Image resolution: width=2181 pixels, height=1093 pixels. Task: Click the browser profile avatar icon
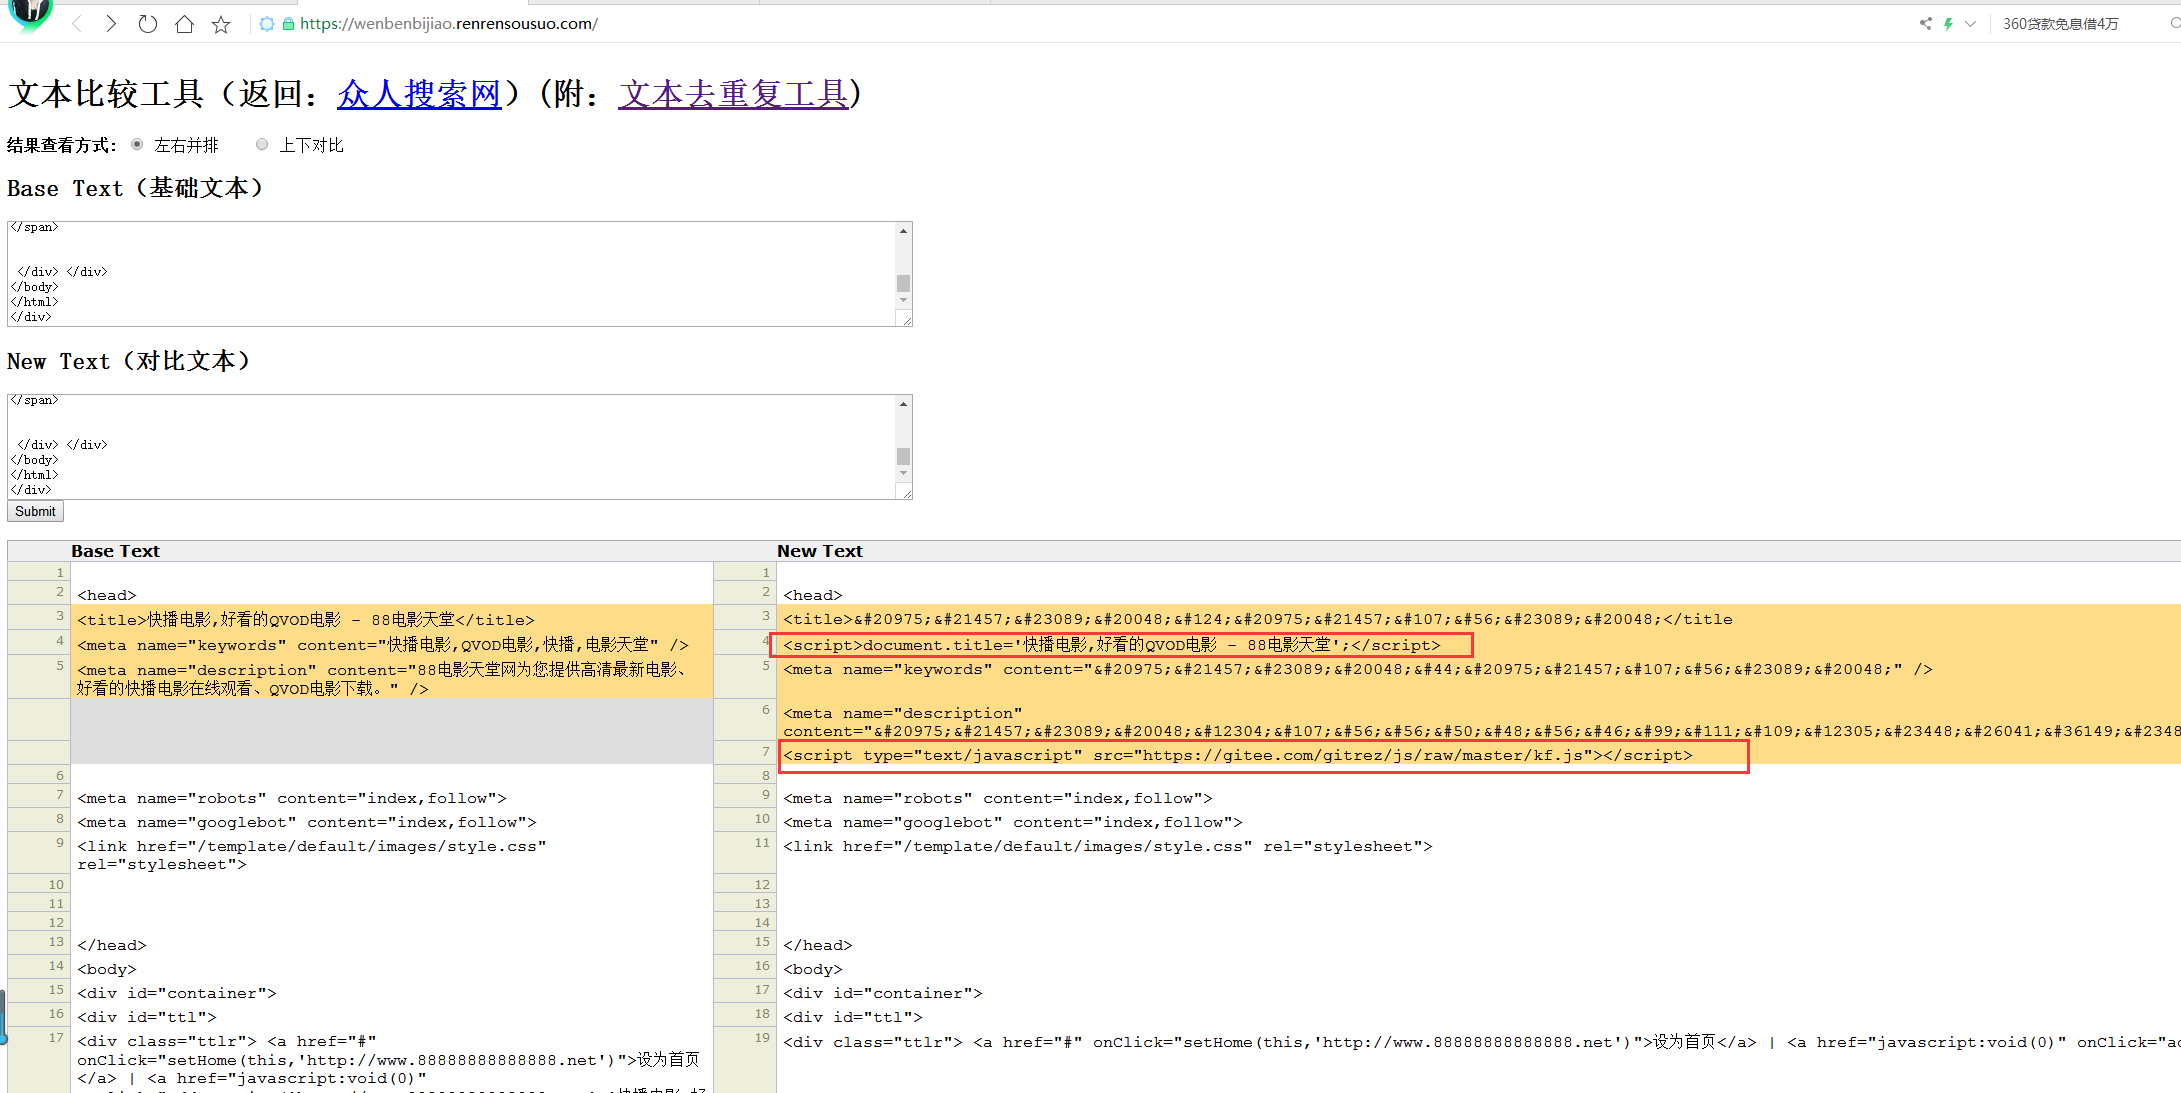click(x=30, y=14)
